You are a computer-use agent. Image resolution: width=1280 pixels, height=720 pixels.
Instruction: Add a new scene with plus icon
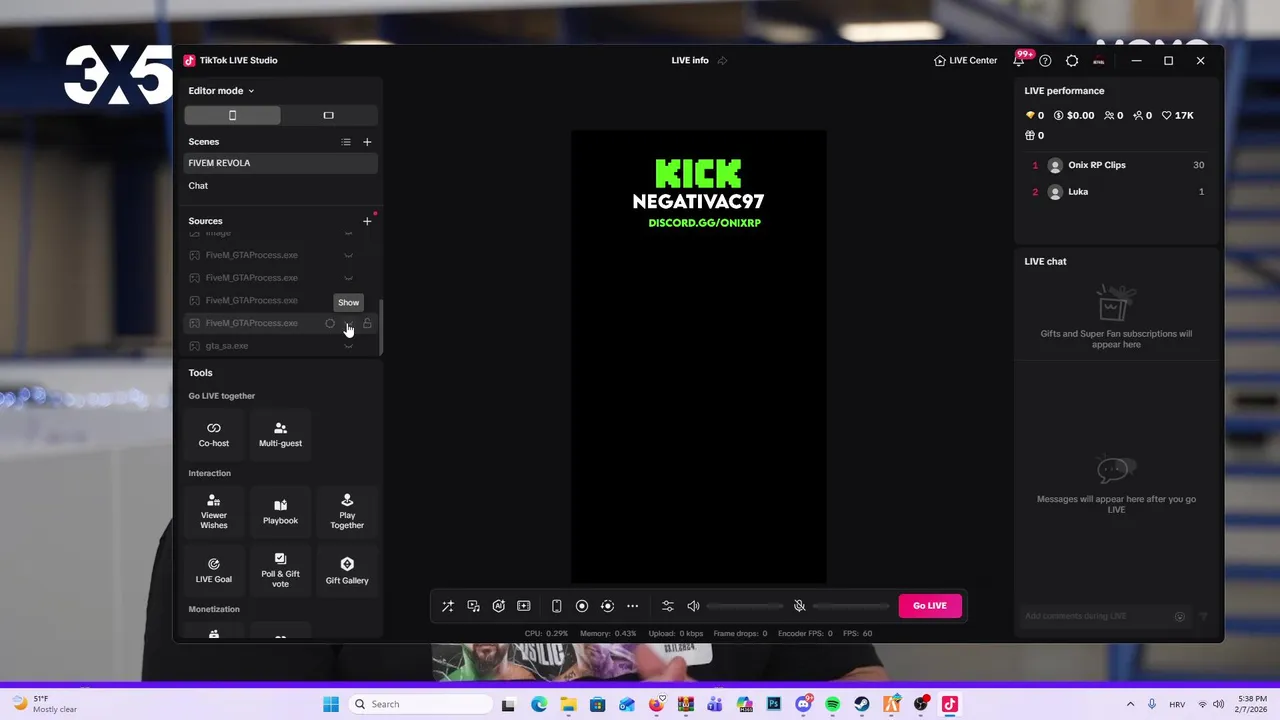367,142
